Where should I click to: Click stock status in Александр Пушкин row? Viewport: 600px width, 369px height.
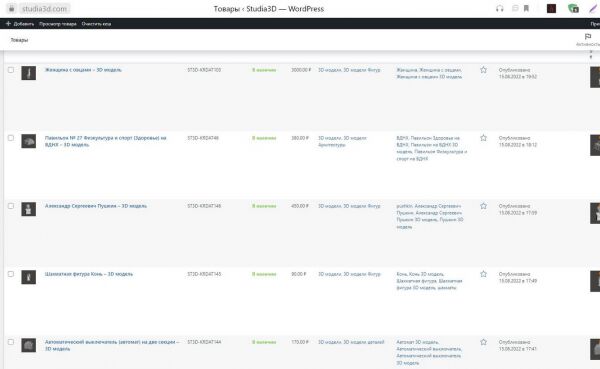264,206
